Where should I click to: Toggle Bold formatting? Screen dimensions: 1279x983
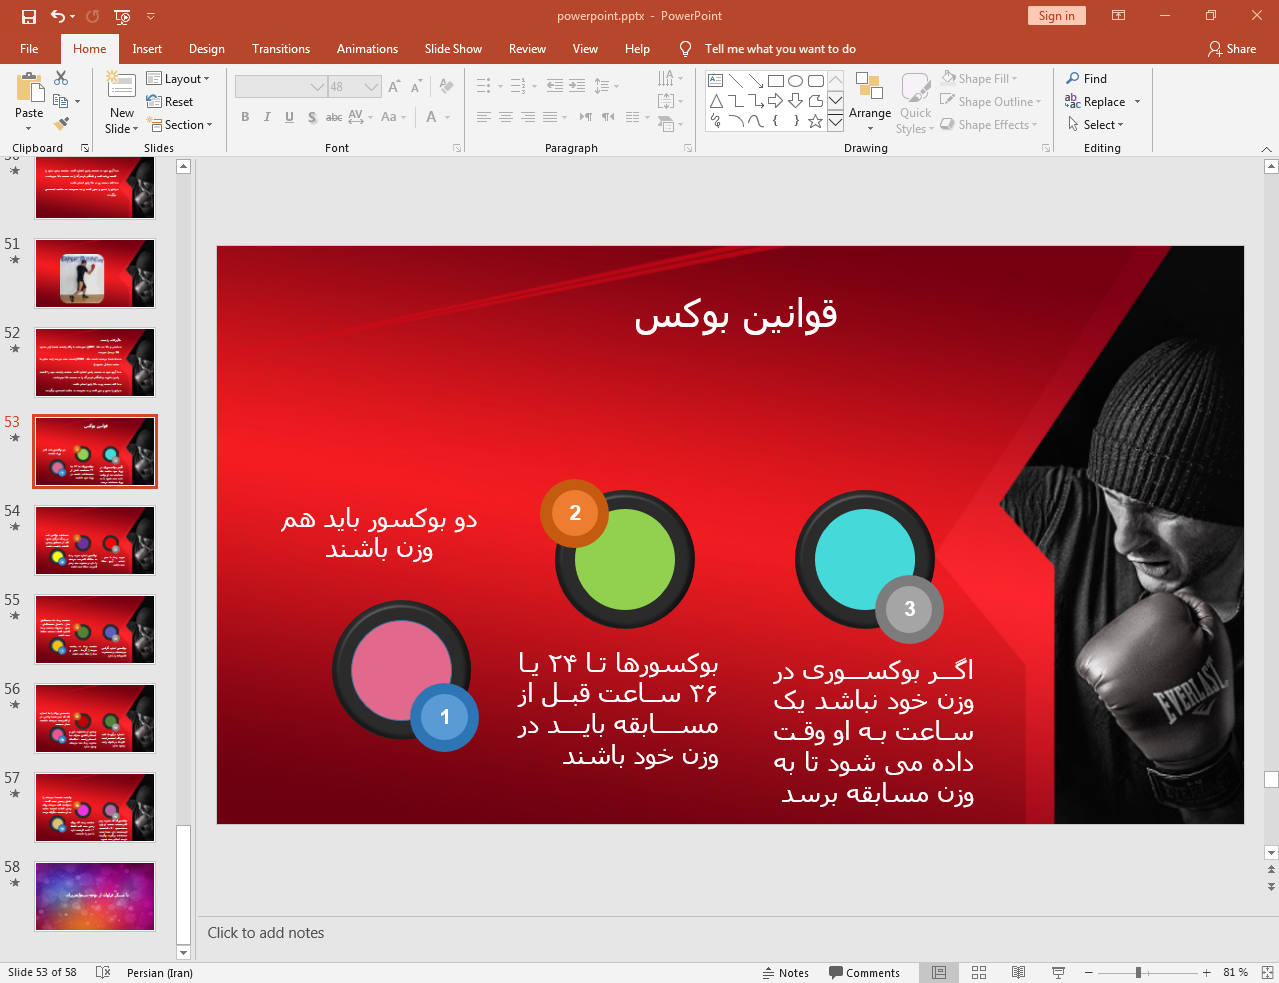(245, 117)
